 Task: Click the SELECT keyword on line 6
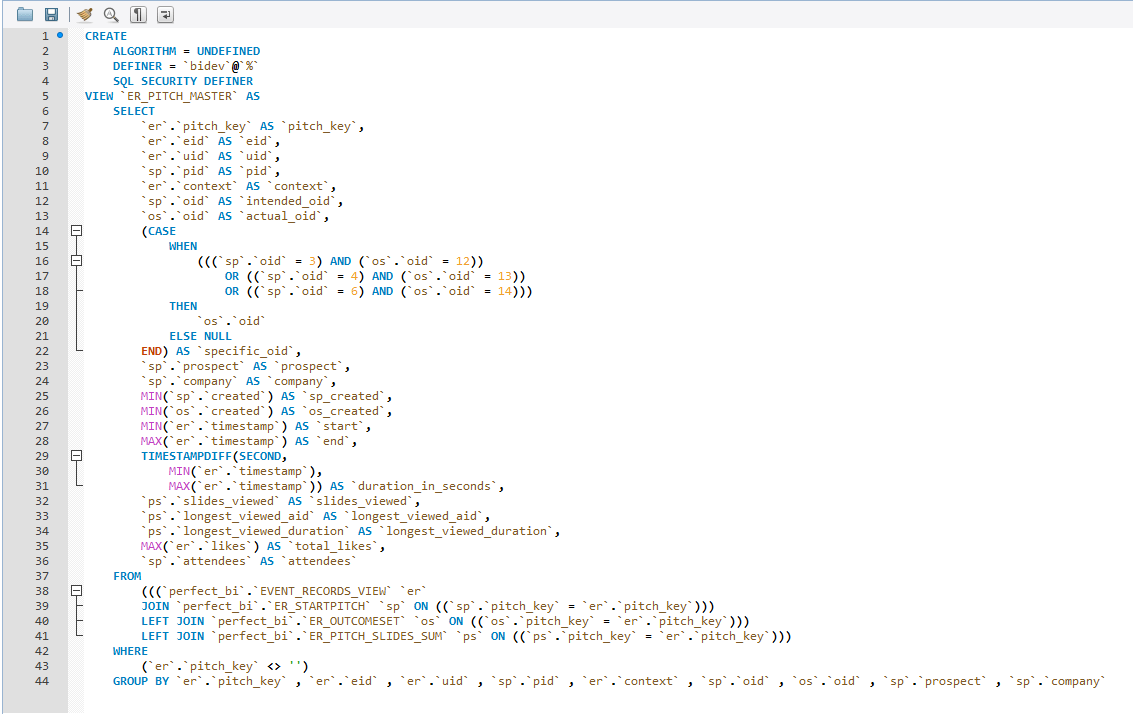click(133, 110)
